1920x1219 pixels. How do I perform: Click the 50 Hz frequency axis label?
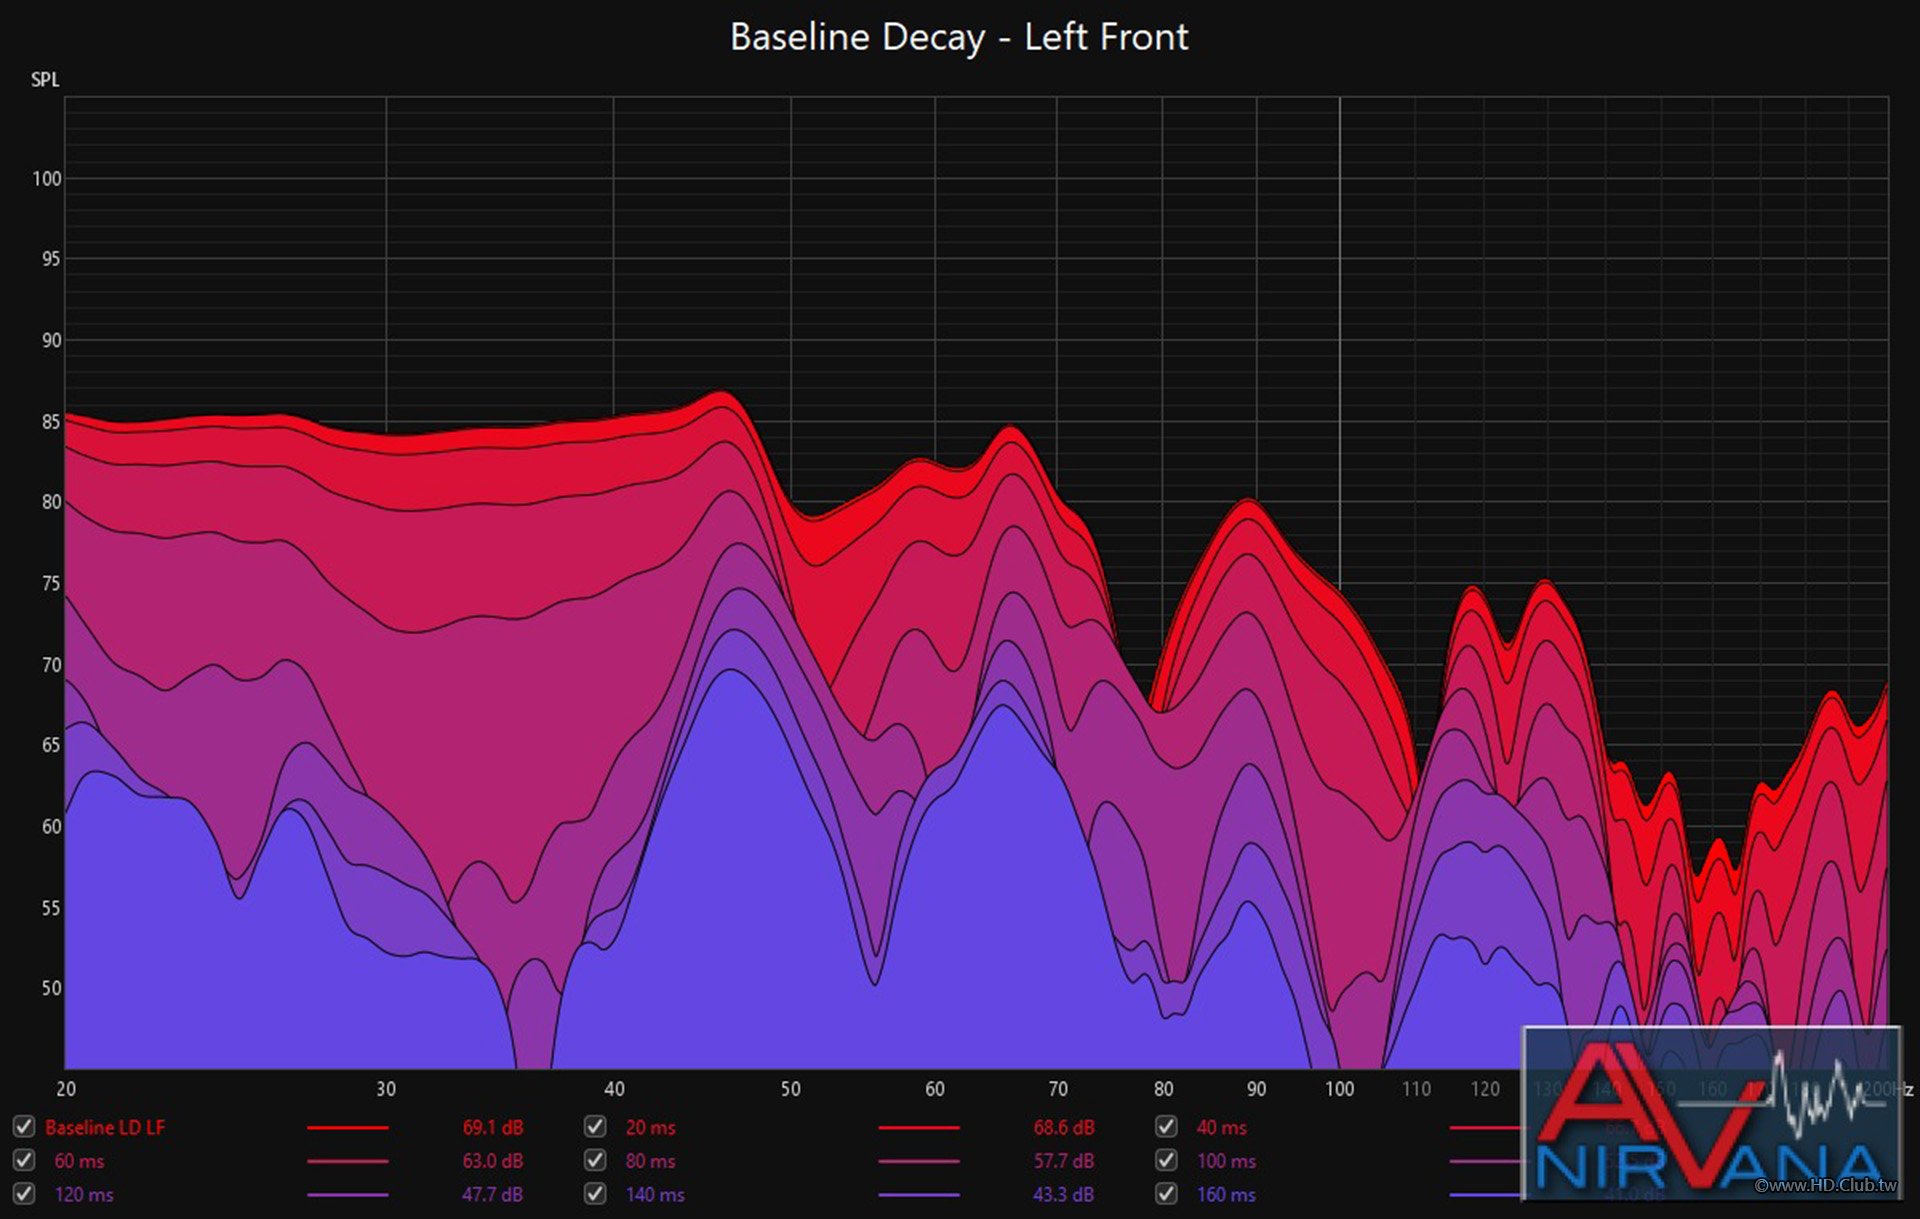(790, 1089)
